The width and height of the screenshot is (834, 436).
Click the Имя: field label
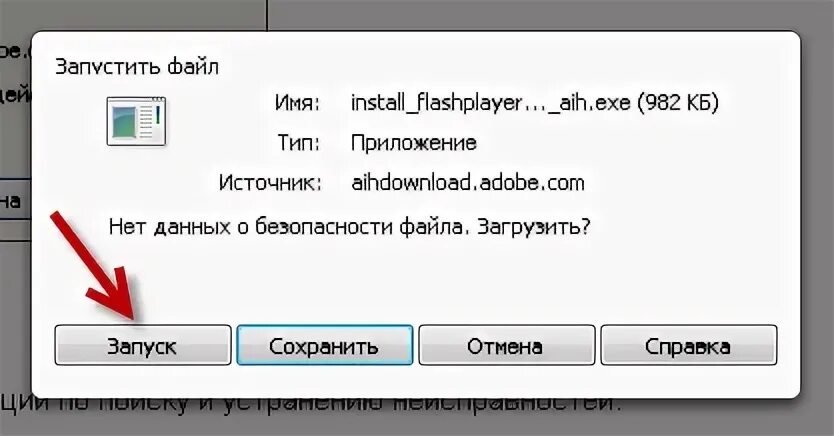click(297, 103)
